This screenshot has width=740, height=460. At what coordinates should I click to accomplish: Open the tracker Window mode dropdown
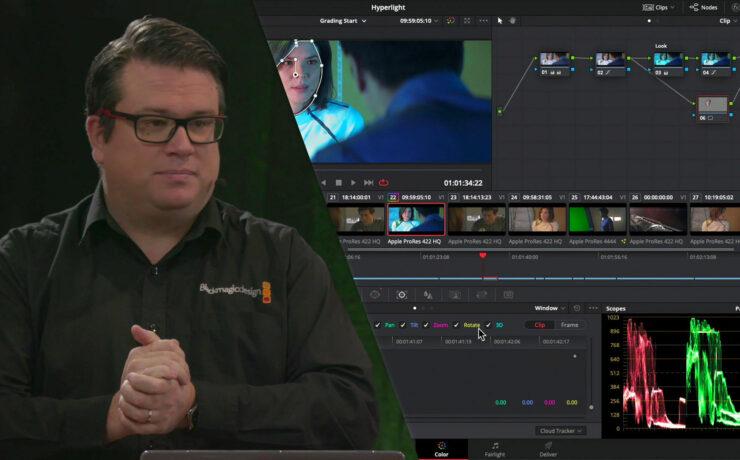point(549,308)
